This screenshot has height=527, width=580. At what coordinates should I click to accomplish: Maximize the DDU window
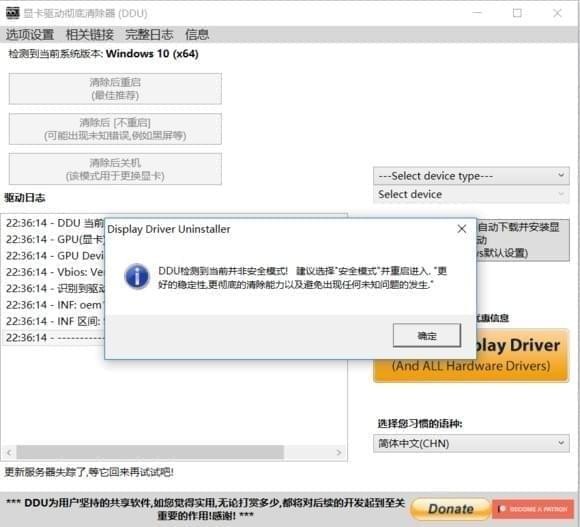click(x=517, y=13)
